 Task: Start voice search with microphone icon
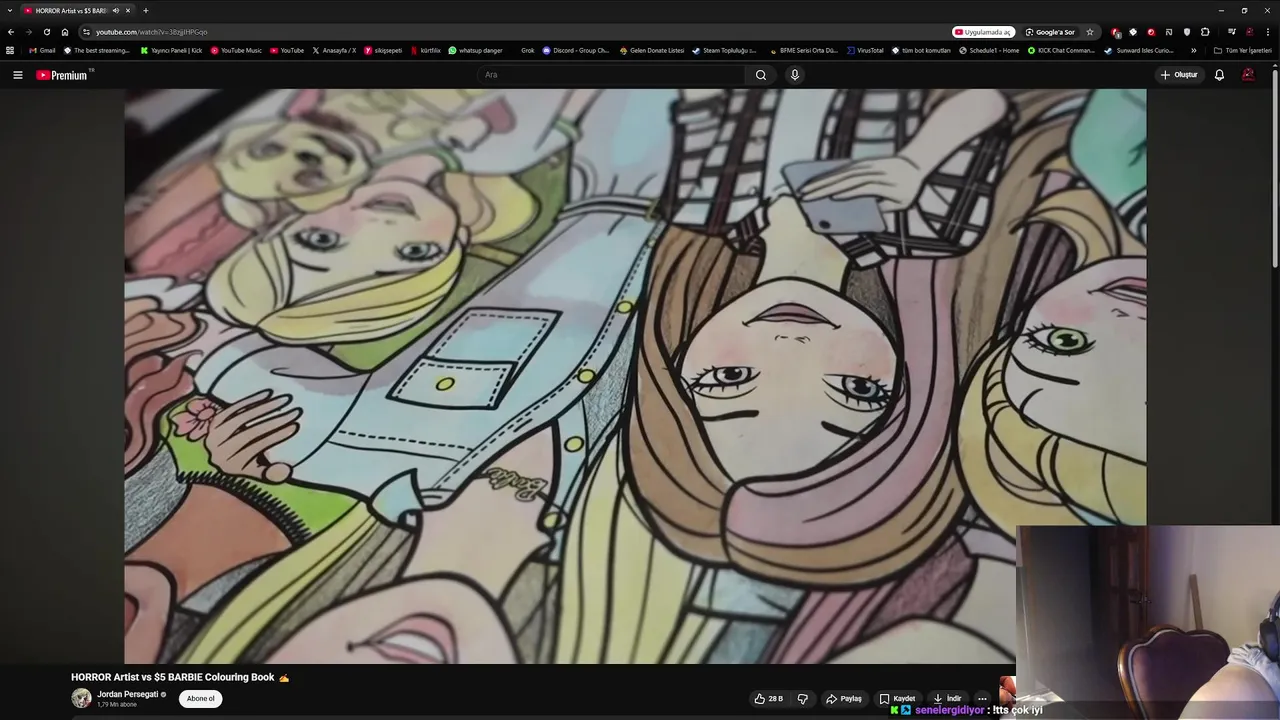795,75
